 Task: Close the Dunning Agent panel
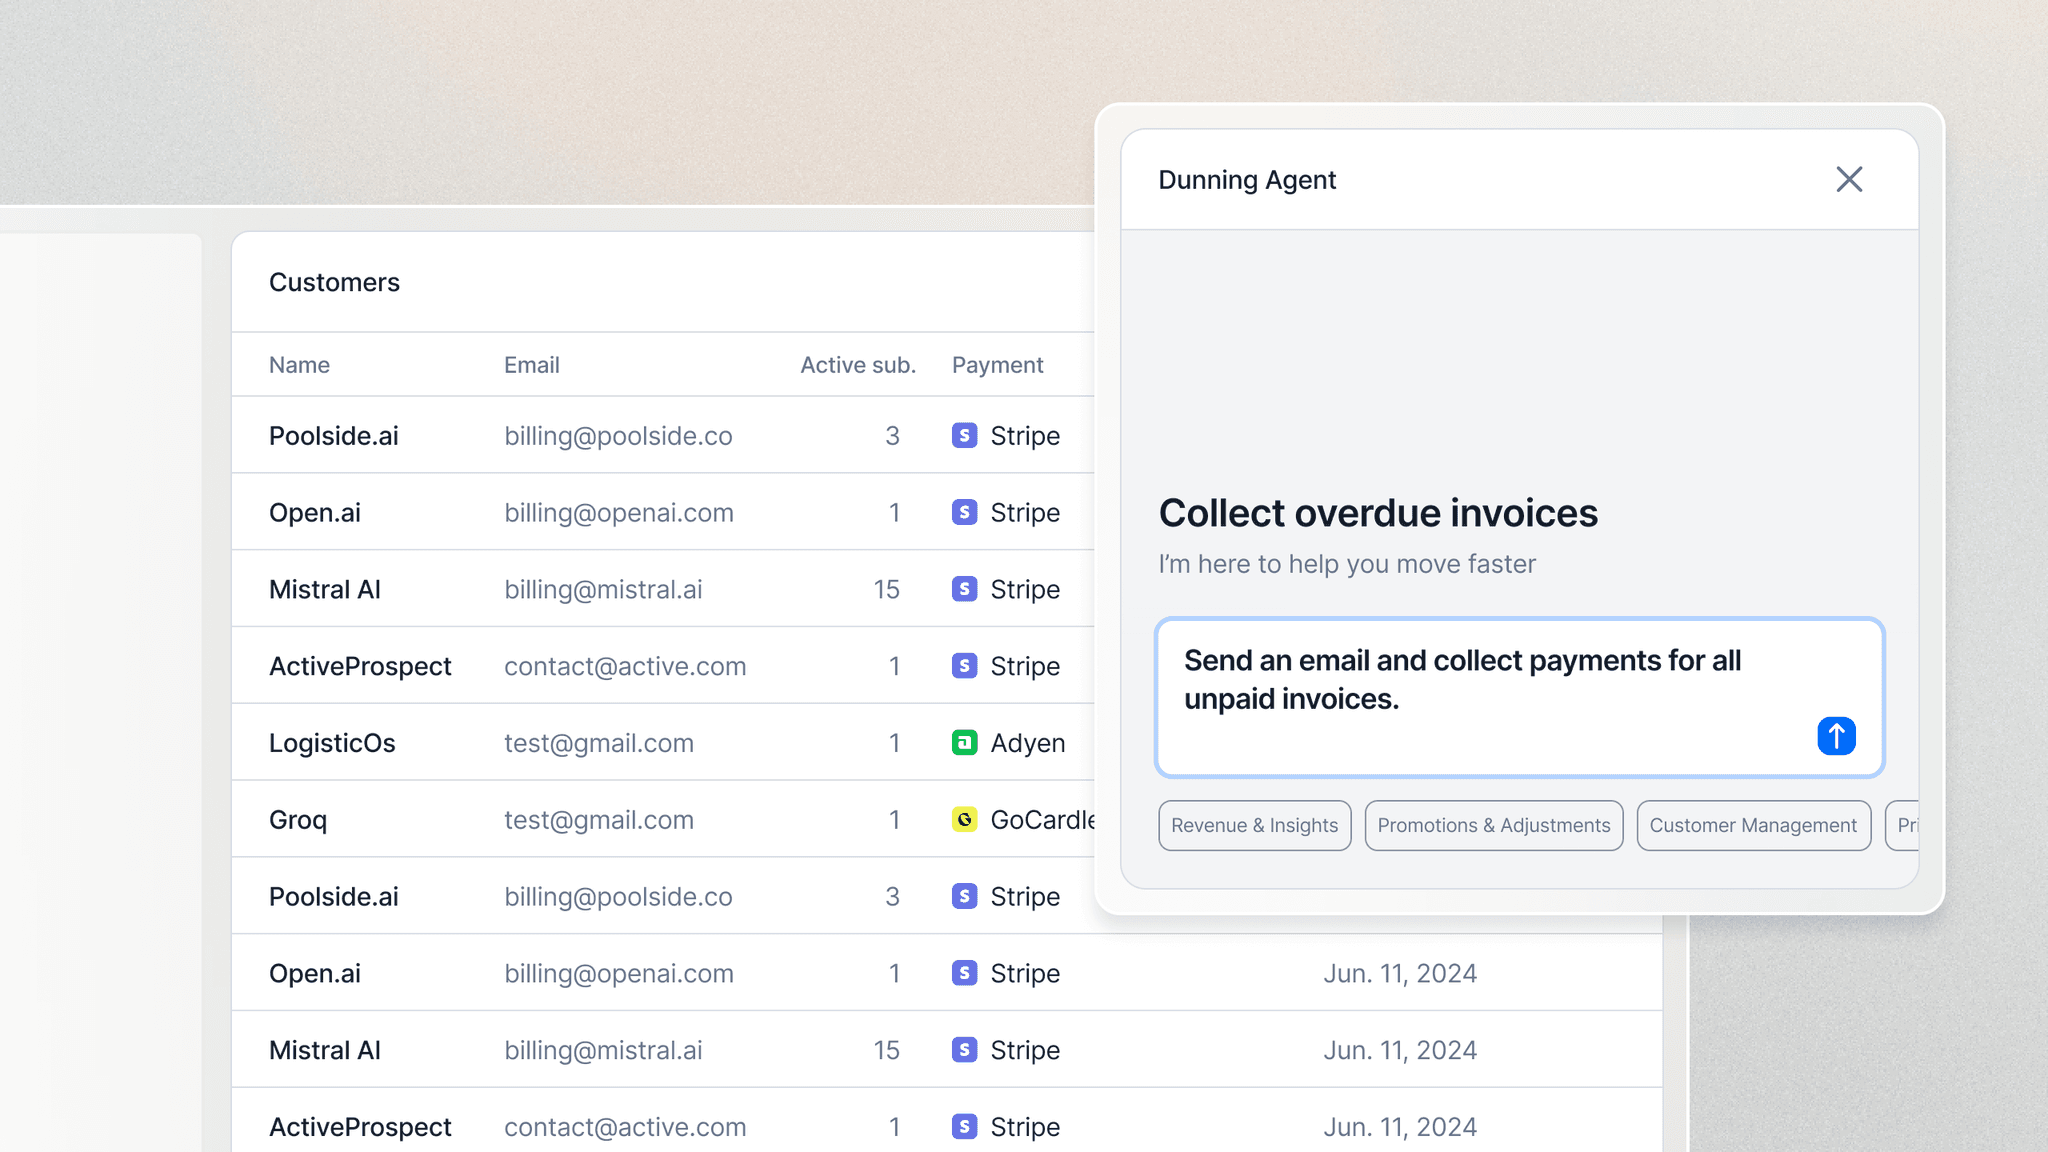coord(1849,179)
